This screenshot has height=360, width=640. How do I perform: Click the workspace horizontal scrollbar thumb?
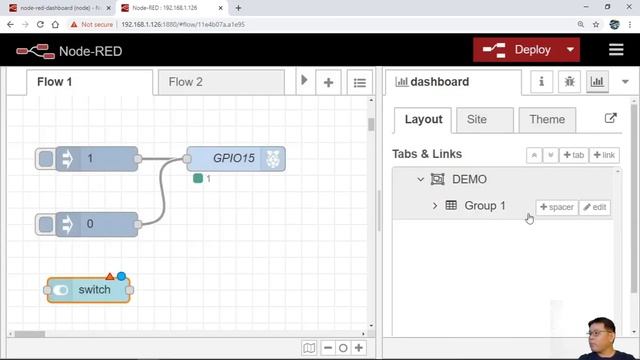pyautogui.click(x=30, y=334)
